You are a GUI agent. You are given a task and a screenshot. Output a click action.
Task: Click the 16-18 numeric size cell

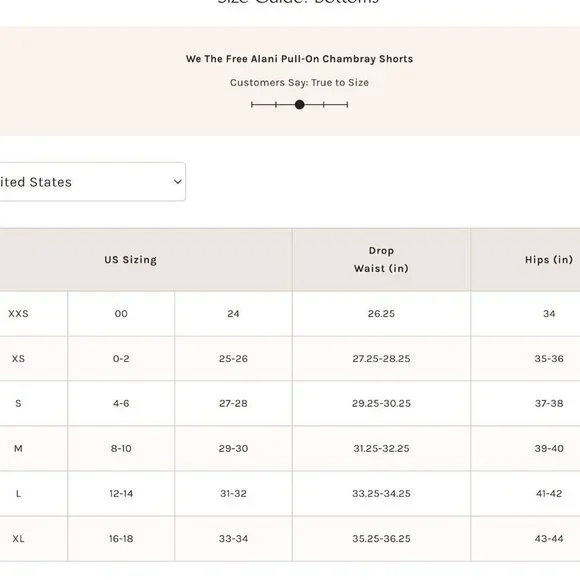(121, 539)
